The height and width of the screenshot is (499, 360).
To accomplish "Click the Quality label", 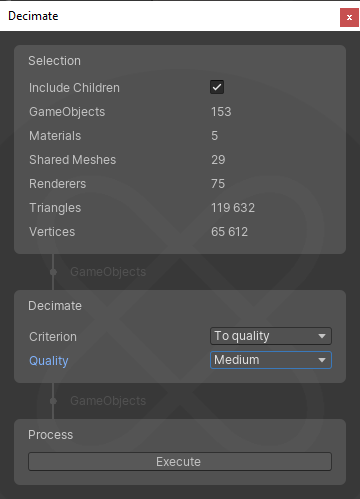I will pyautogui.click(x=49, y=361).
